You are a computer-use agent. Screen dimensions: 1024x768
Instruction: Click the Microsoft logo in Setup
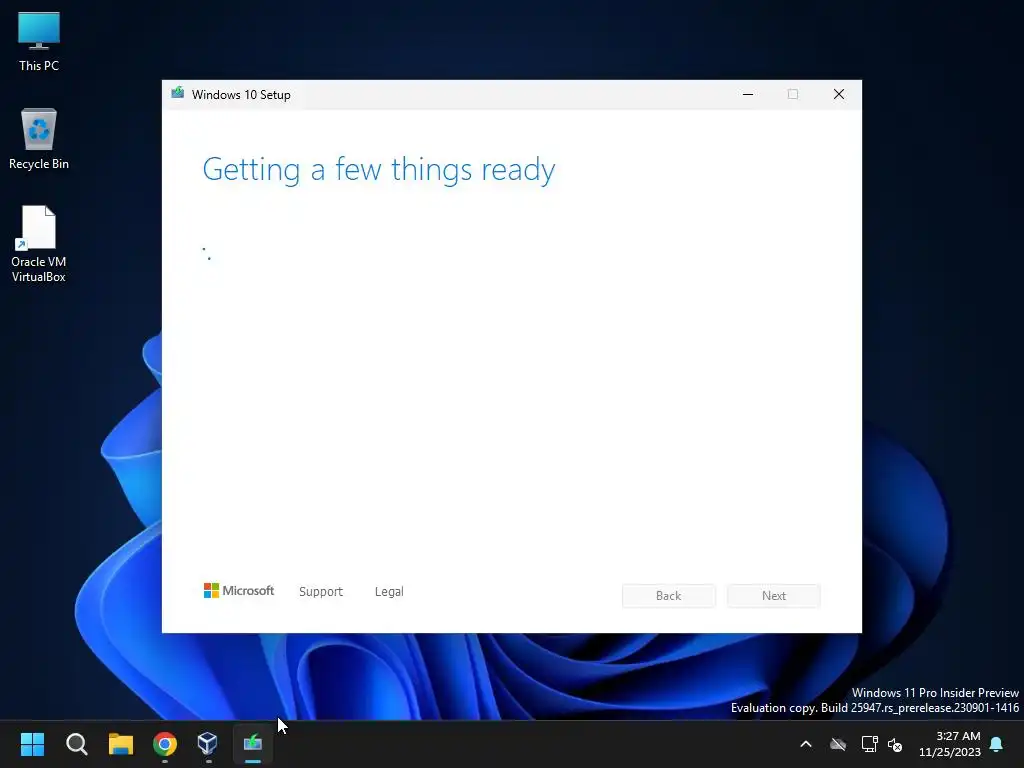(x=239, y=591)
